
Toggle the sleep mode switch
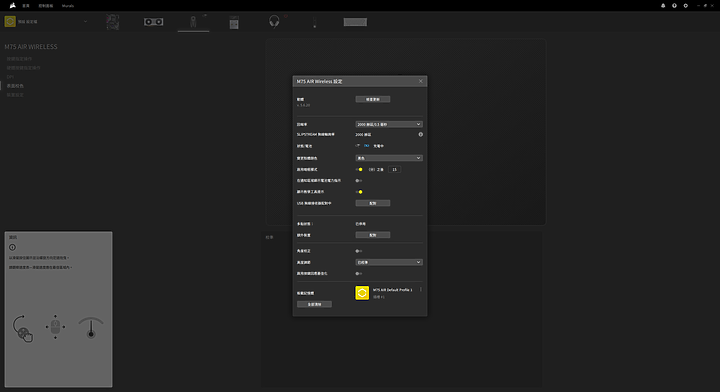tap(359, 169)
